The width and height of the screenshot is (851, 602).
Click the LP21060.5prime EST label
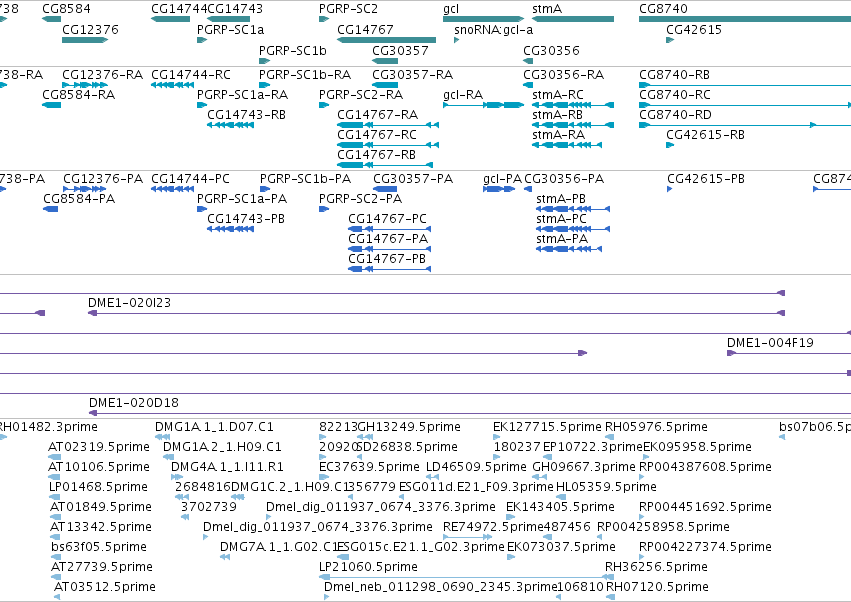(369, 567)
